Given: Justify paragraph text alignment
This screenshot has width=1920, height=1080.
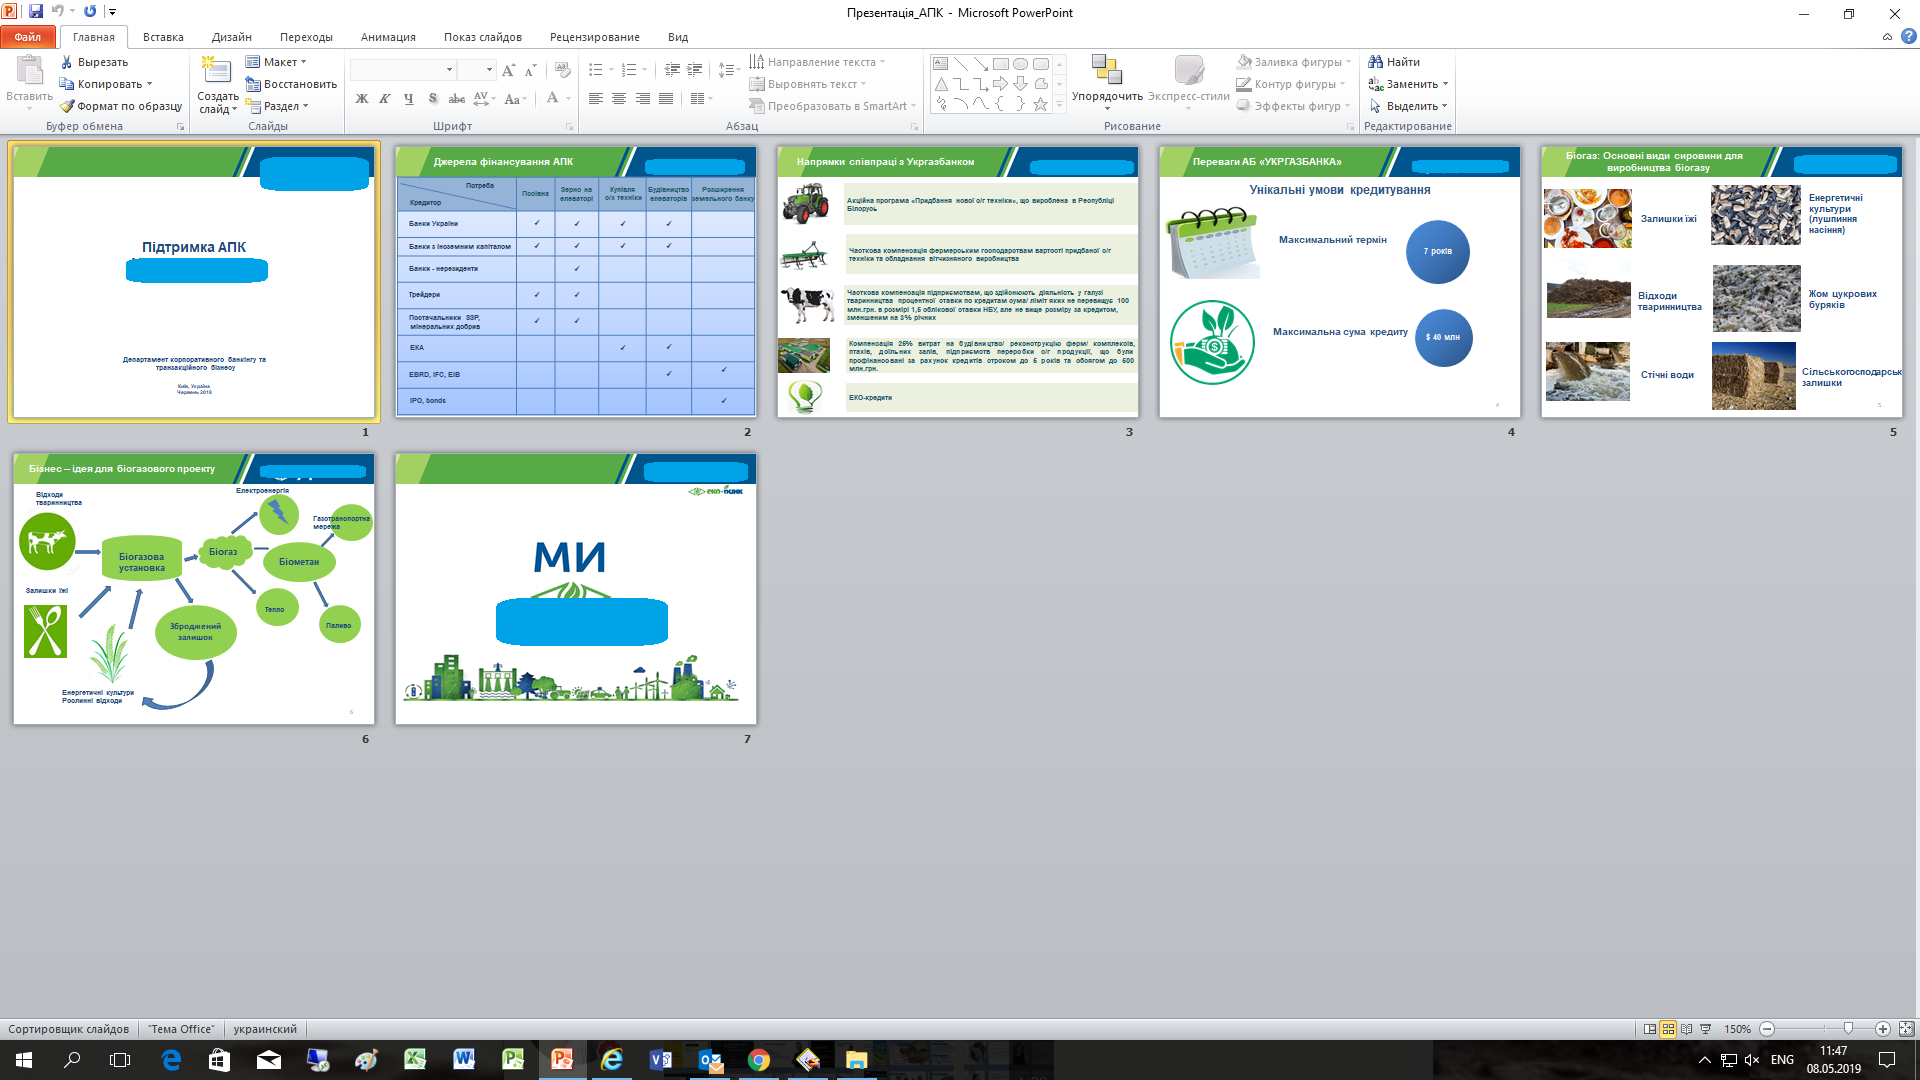Looking at the screenshot, I should [x=666, y=99].
